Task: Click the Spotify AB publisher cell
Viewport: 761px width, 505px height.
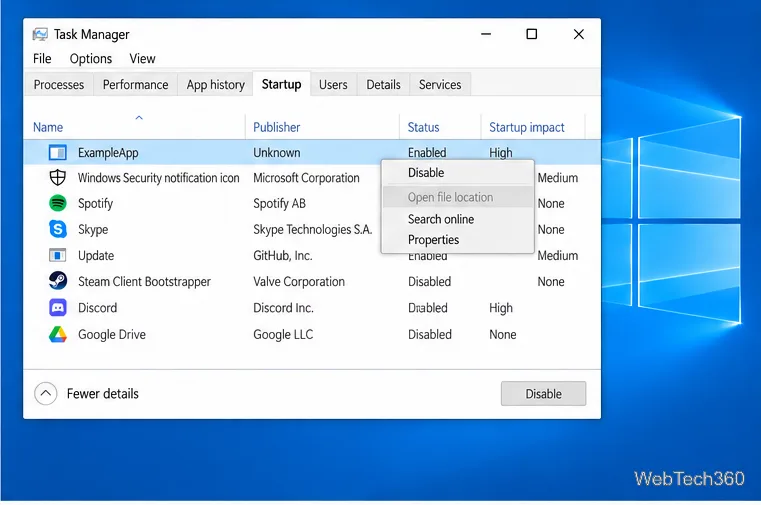Action: click(280, 204)
